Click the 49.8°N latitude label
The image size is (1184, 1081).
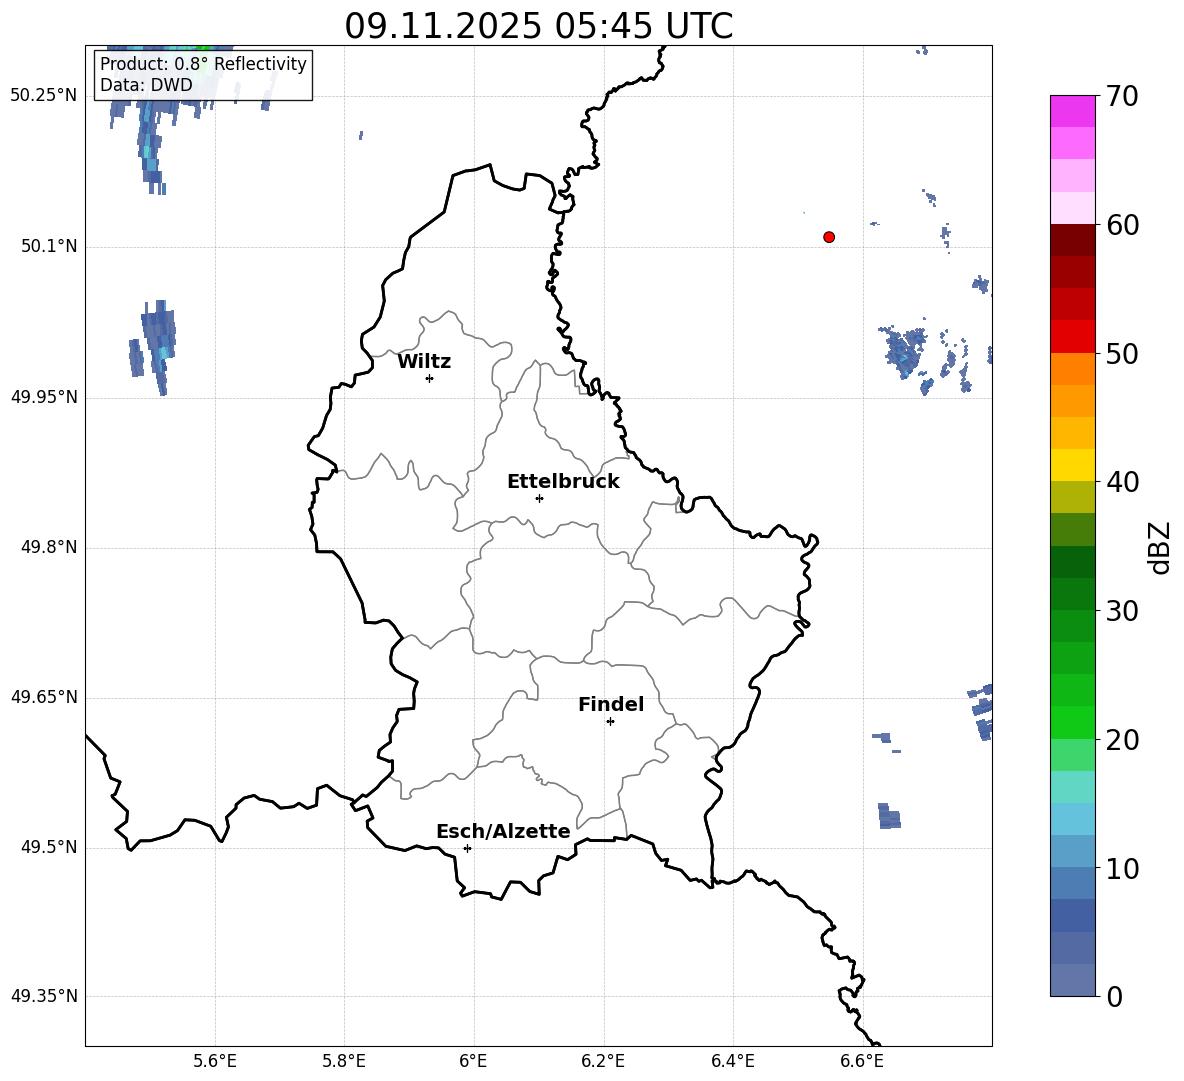[x=48, y=547]
